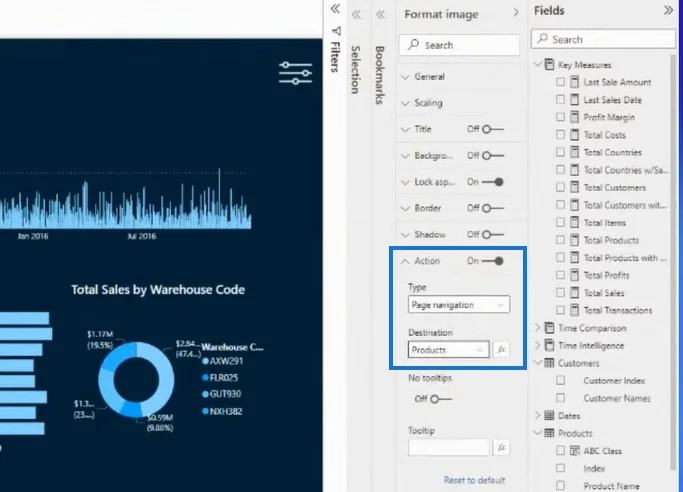
Task: Expand the Selection pane chevron
Action: (356, 15)
